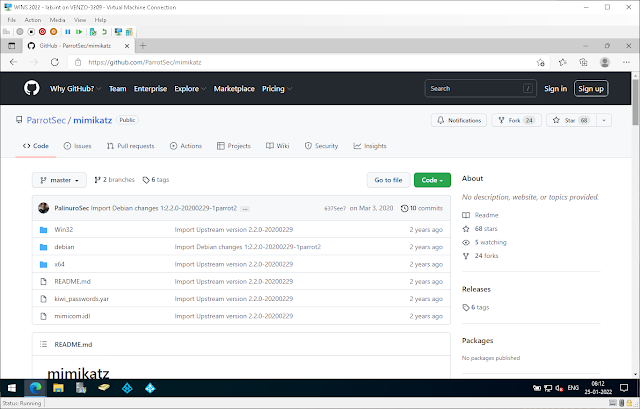
Task: Expand the commit message ellipsis
Action: point(245,209)
